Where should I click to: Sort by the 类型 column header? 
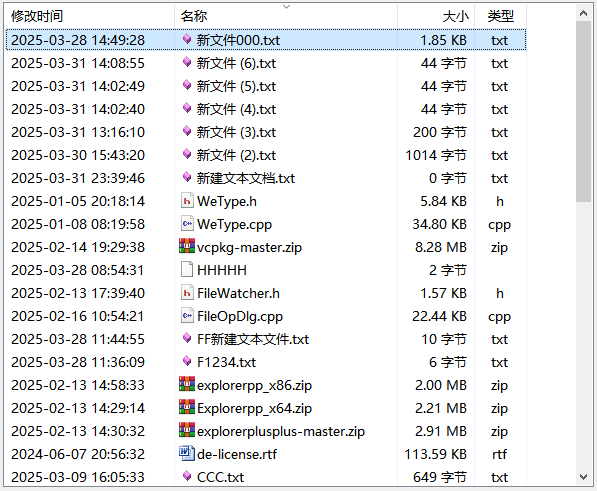point(500,16)
